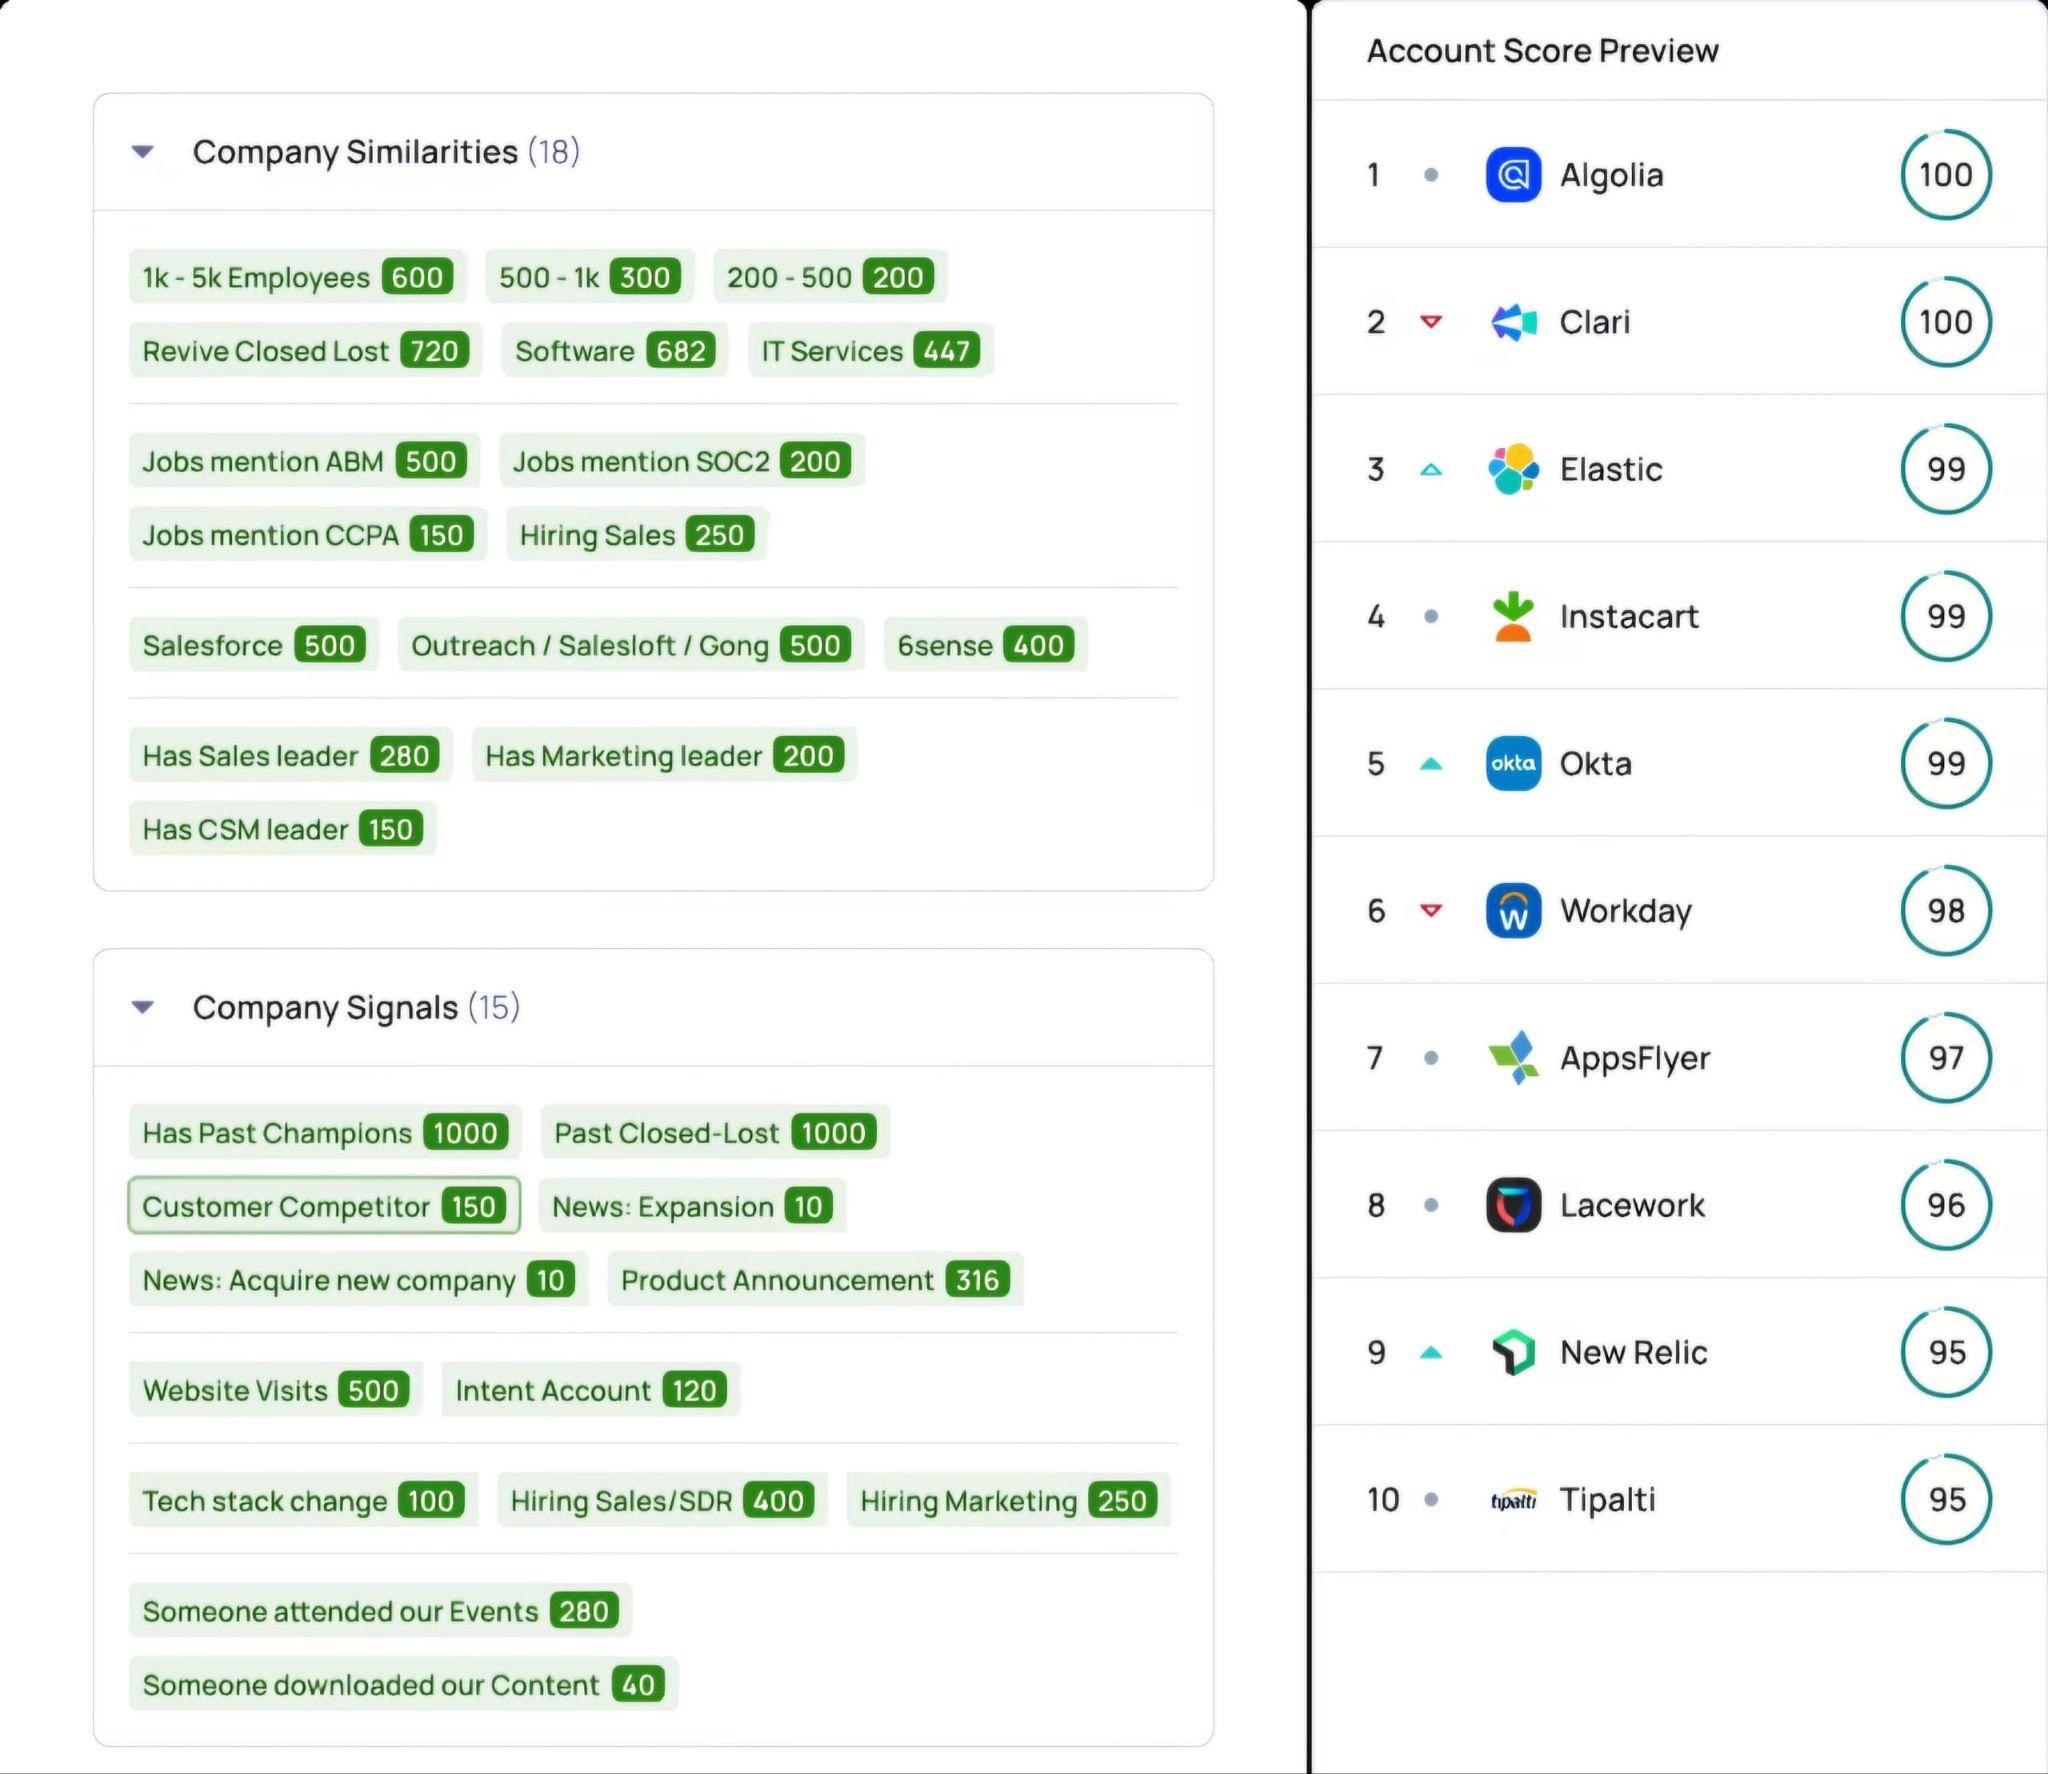The height and width of the screenshot is (1774, 2048).
Task: Click the red down-trend arrow beside Clari
Action: [1431, 322]
